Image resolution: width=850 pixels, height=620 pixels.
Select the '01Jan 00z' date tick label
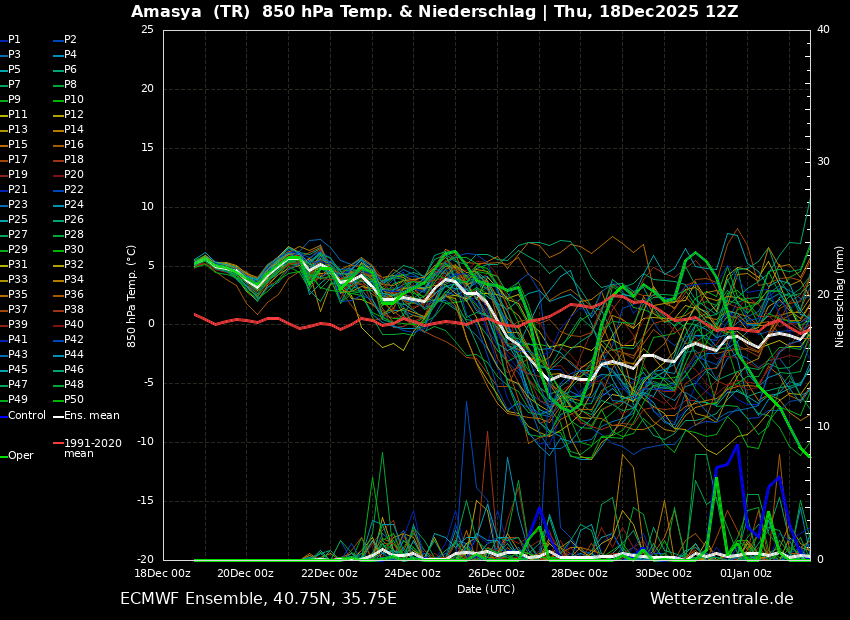[x=747, y=573]
